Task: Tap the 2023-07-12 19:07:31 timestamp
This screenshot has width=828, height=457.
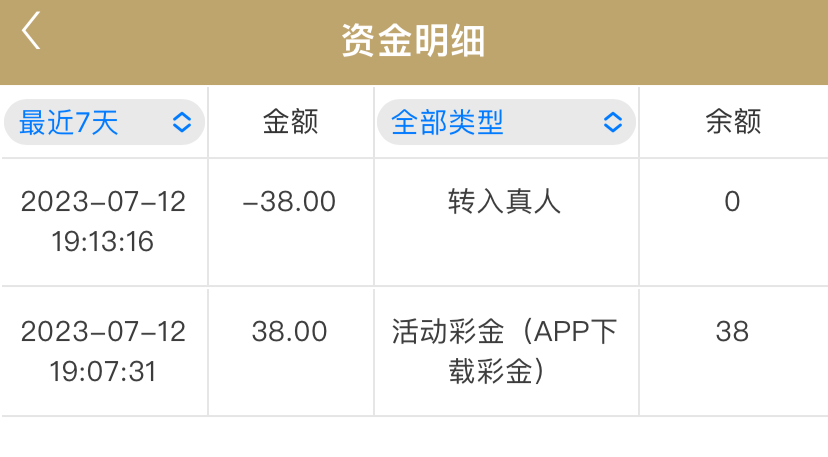Action: point(103,351)
